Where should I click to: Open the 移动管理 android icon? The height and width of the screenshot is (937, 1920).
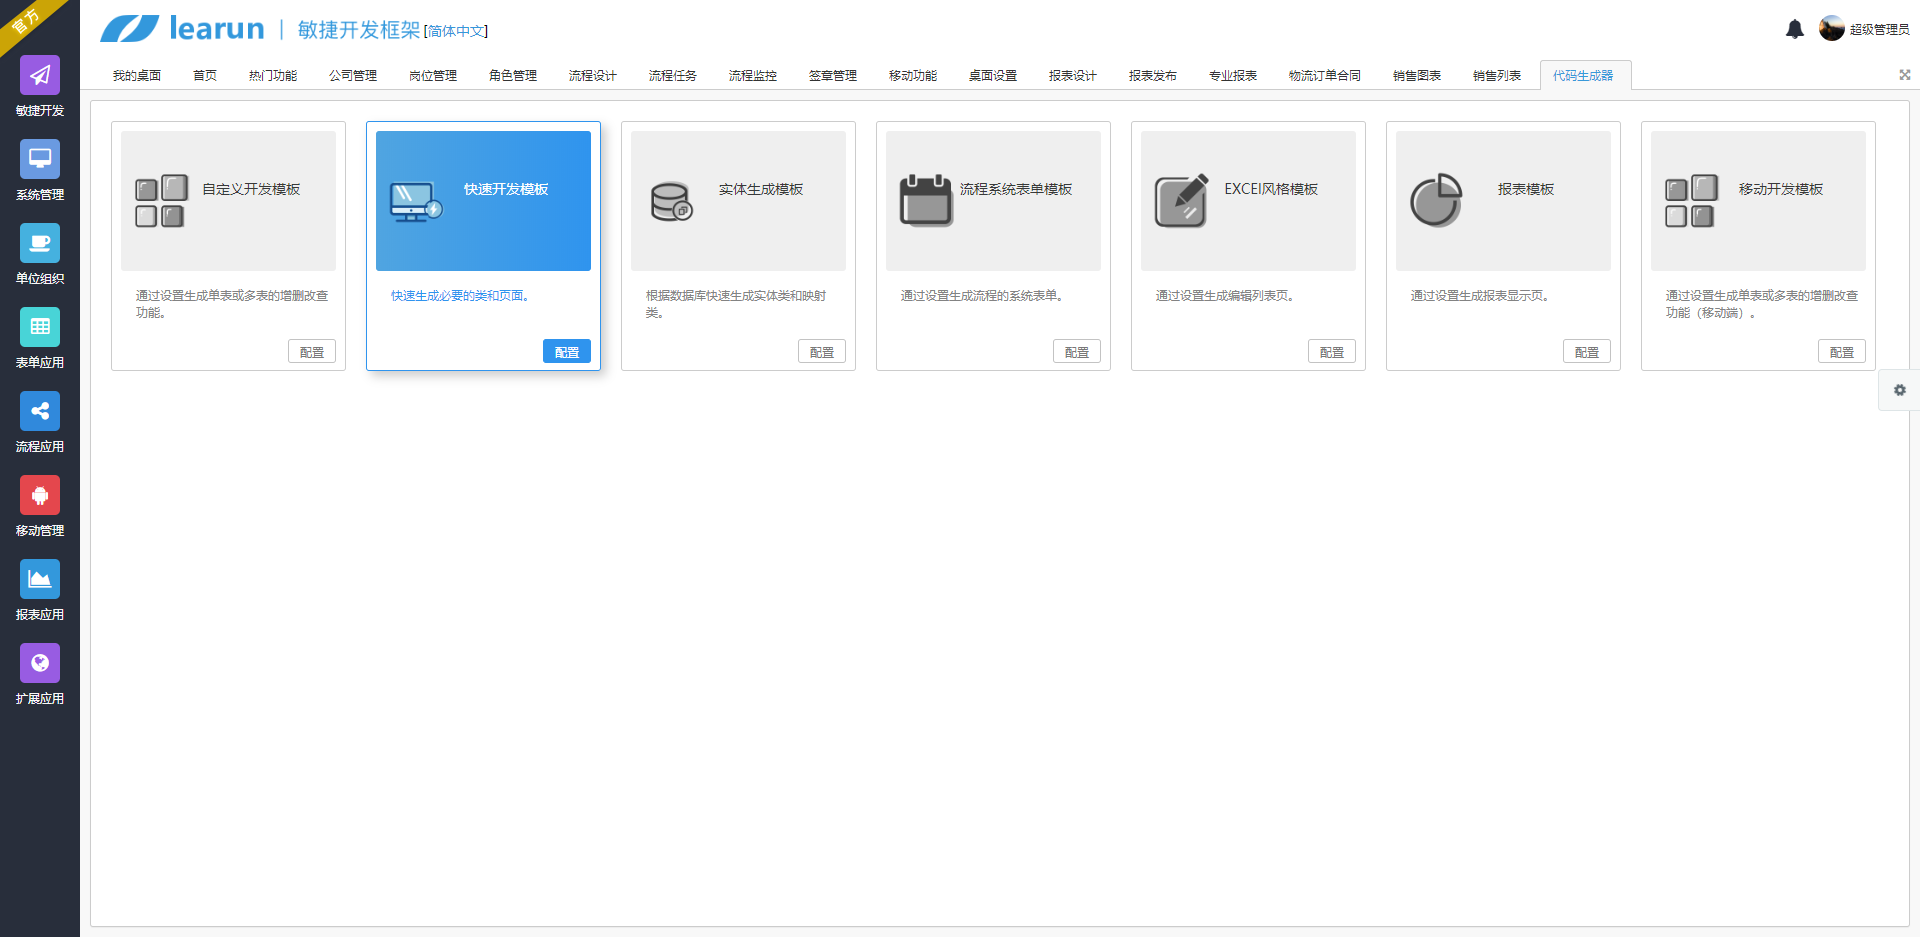tap(40, 495)
